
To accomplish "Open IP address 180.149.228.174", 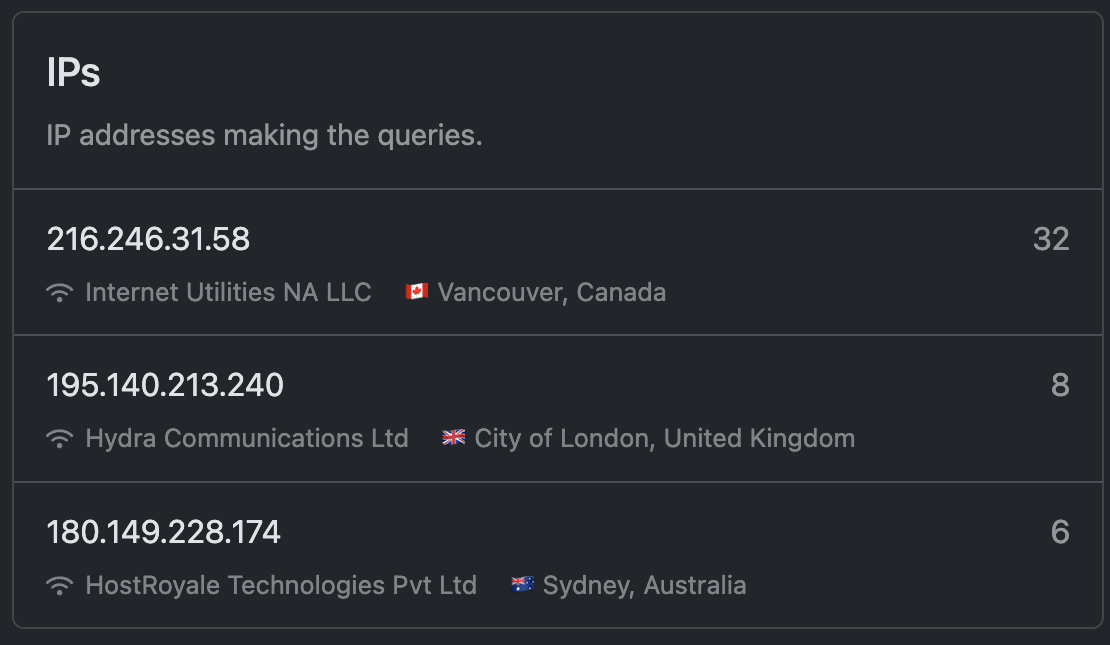I will (x=163, y=532).
